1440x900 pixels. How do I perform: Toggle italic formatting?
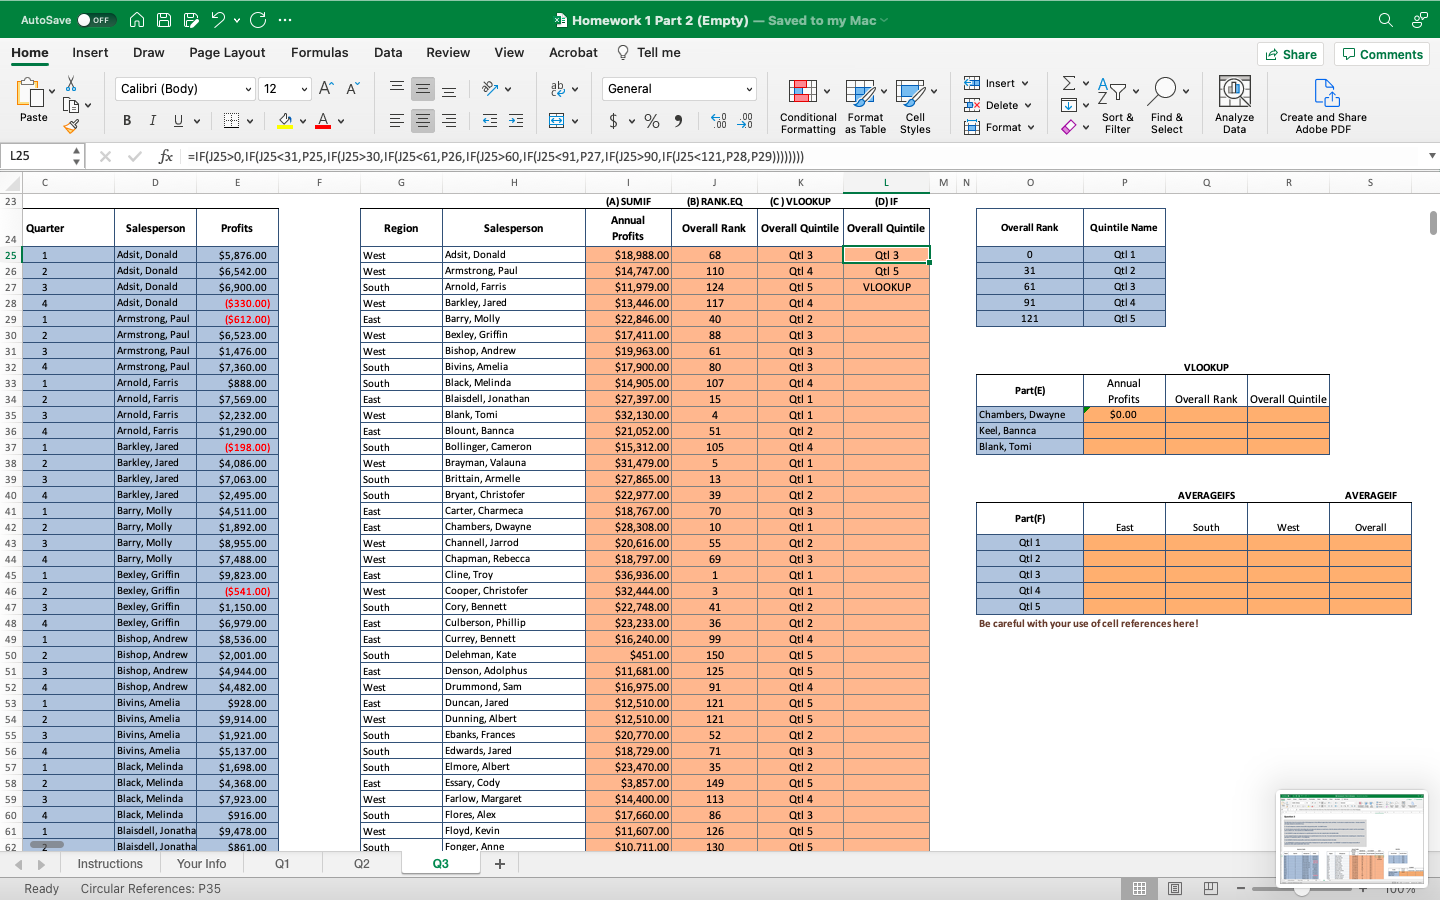(x=152, y=119)
